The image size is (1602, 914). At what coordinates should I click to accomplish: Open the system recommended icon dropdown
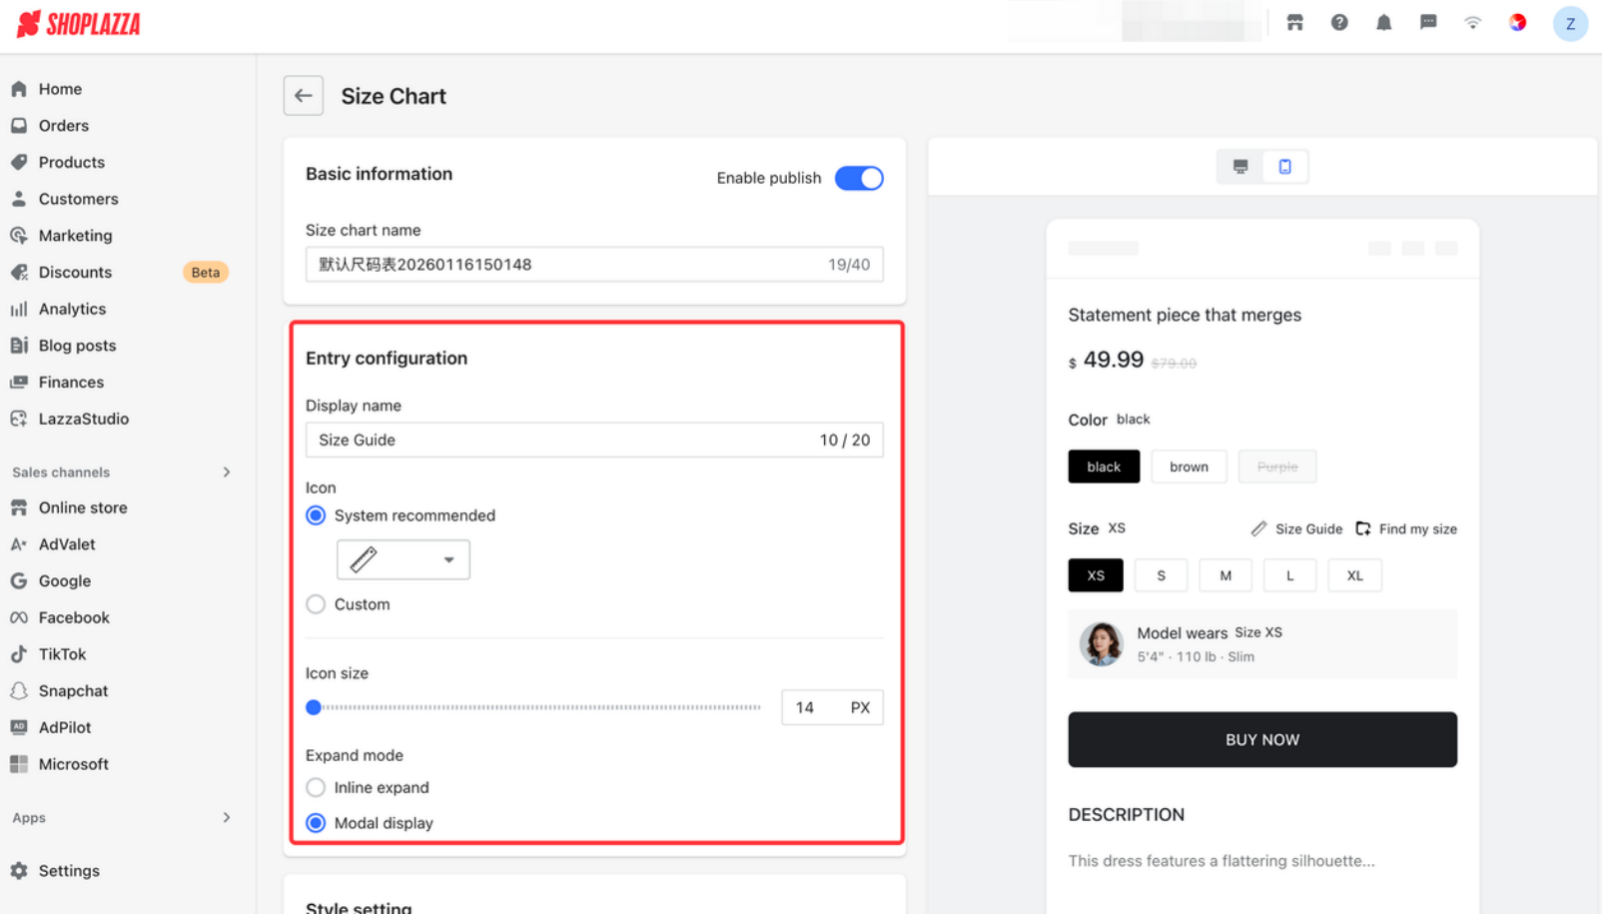[403, 560]
